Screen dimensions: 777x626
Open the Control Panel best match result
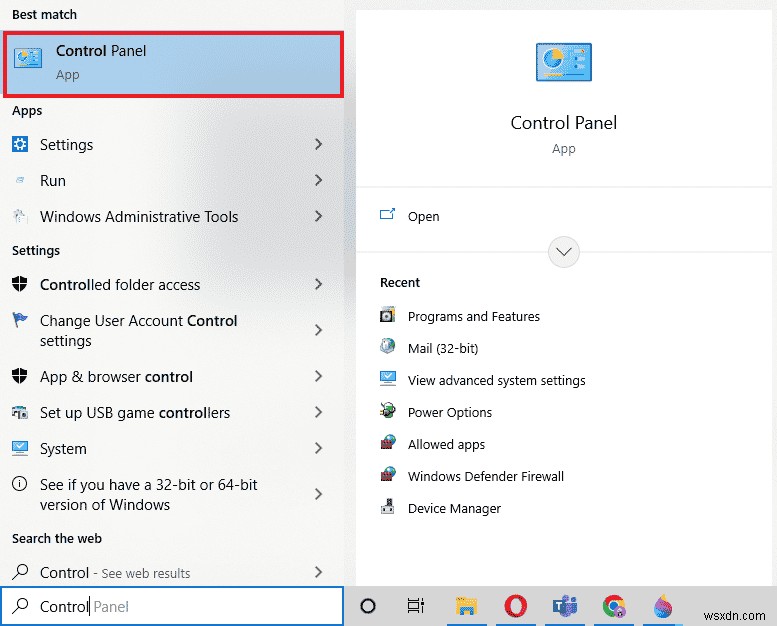pyautogui.click(x=173, y=63)
